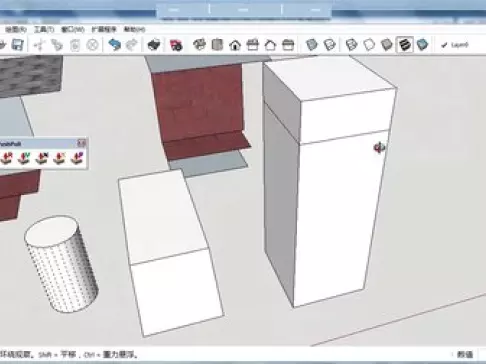
Task: Select the outlined house Front view icon
Action: pos(270,44)
